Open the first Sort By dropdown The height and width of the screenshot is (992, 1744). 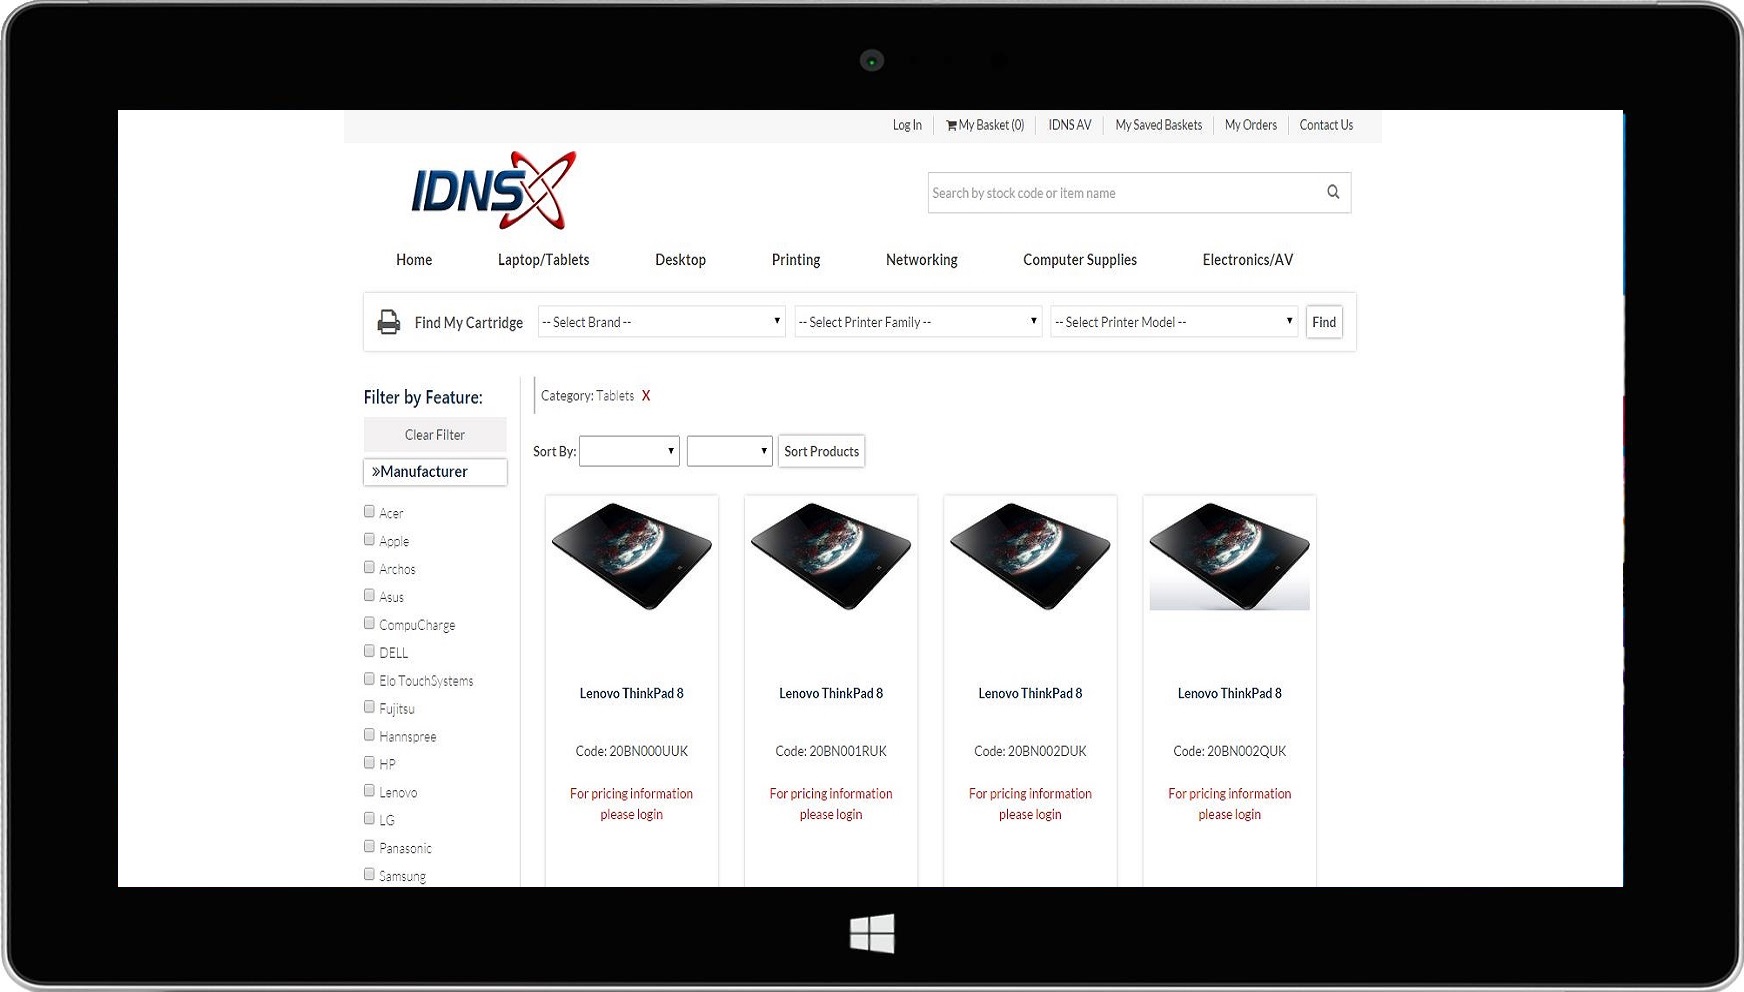(629, 451)
